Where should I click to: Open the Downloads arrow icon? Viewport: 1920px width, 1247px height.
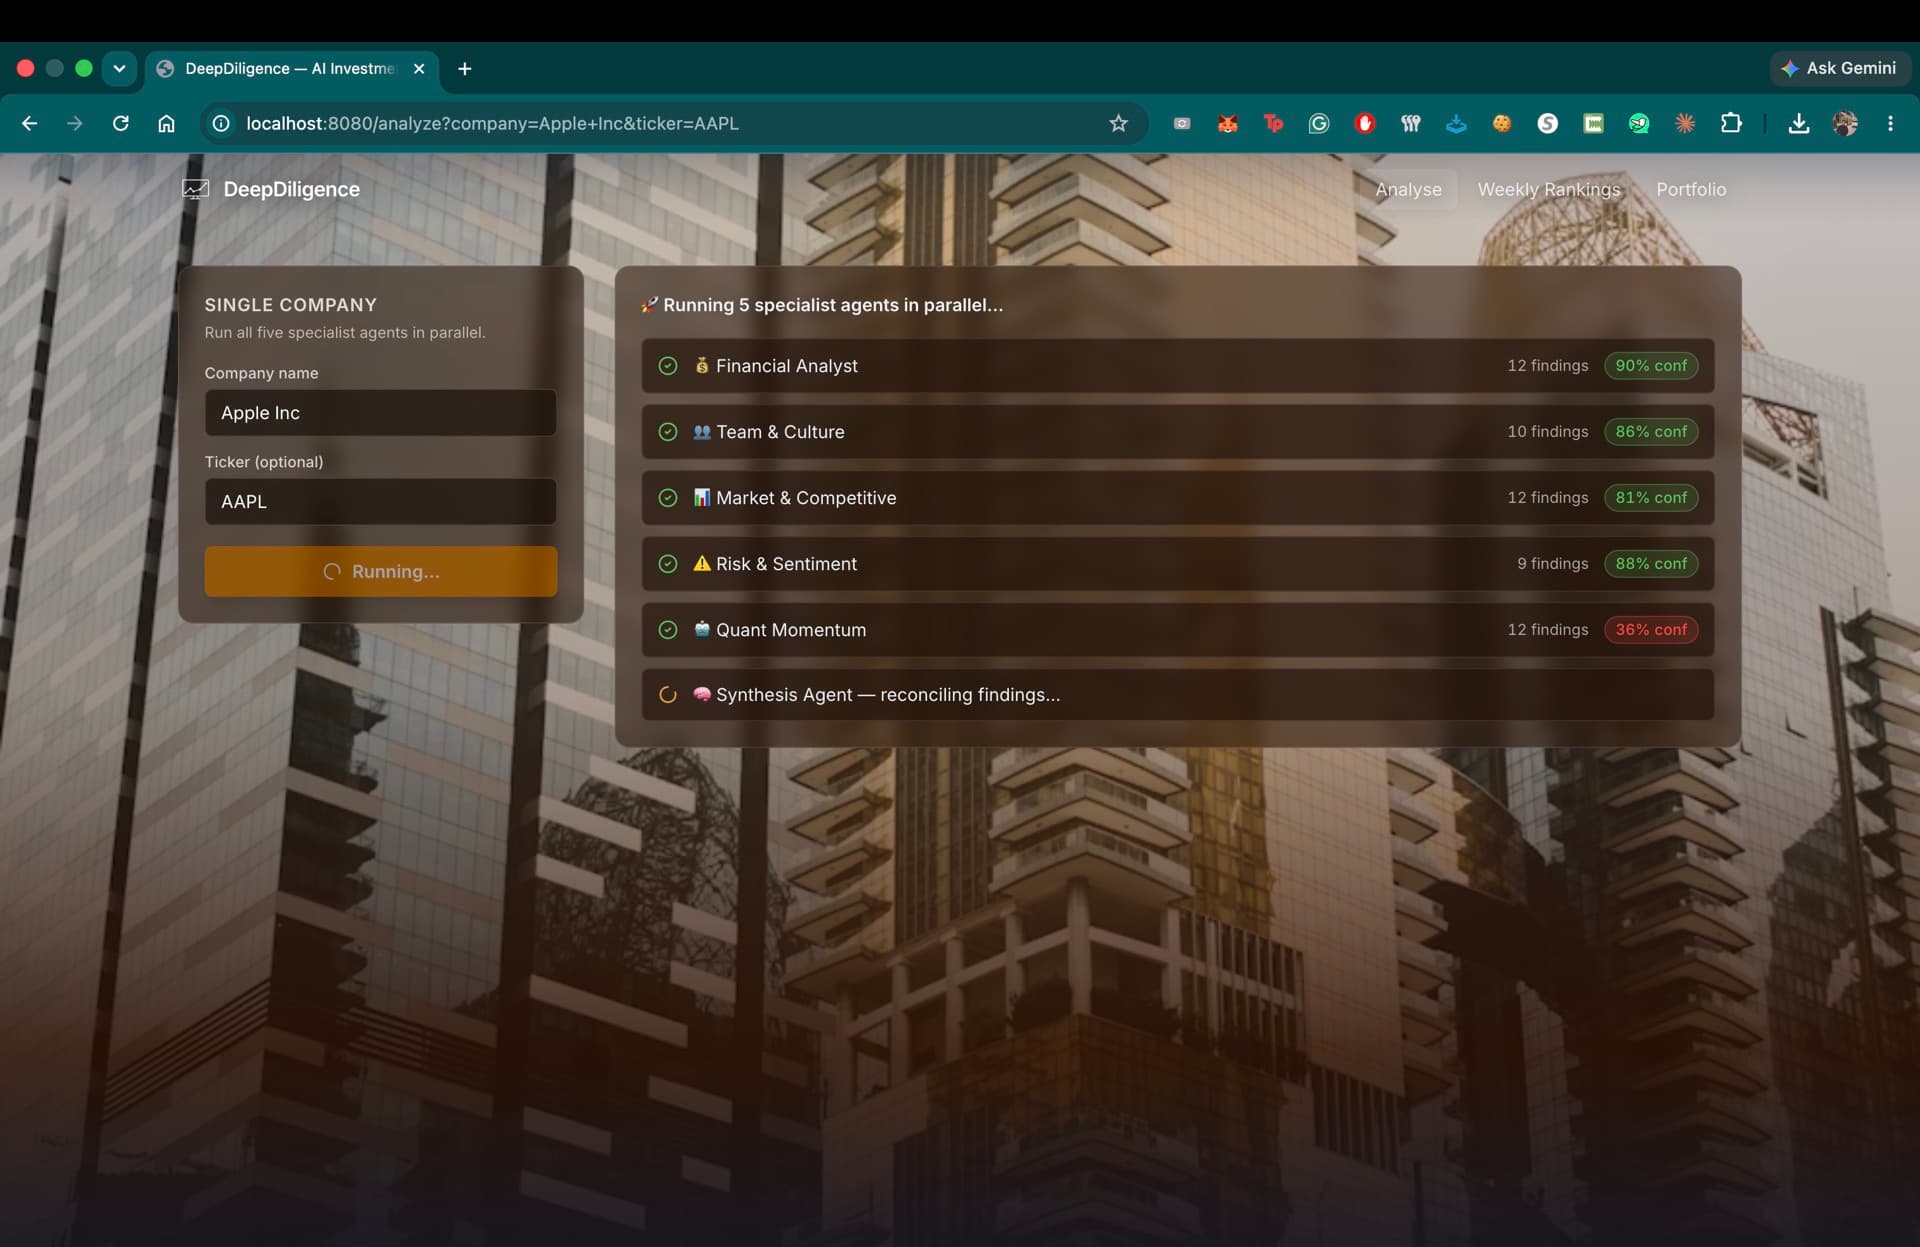click(1799, 123)
